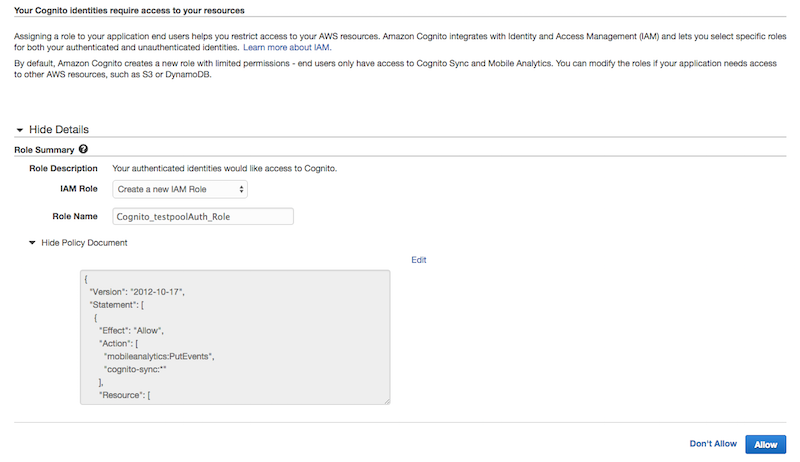Open the Learn more about IAM link
The height and width of the screenshot is (462, 800).
(287, 47)
